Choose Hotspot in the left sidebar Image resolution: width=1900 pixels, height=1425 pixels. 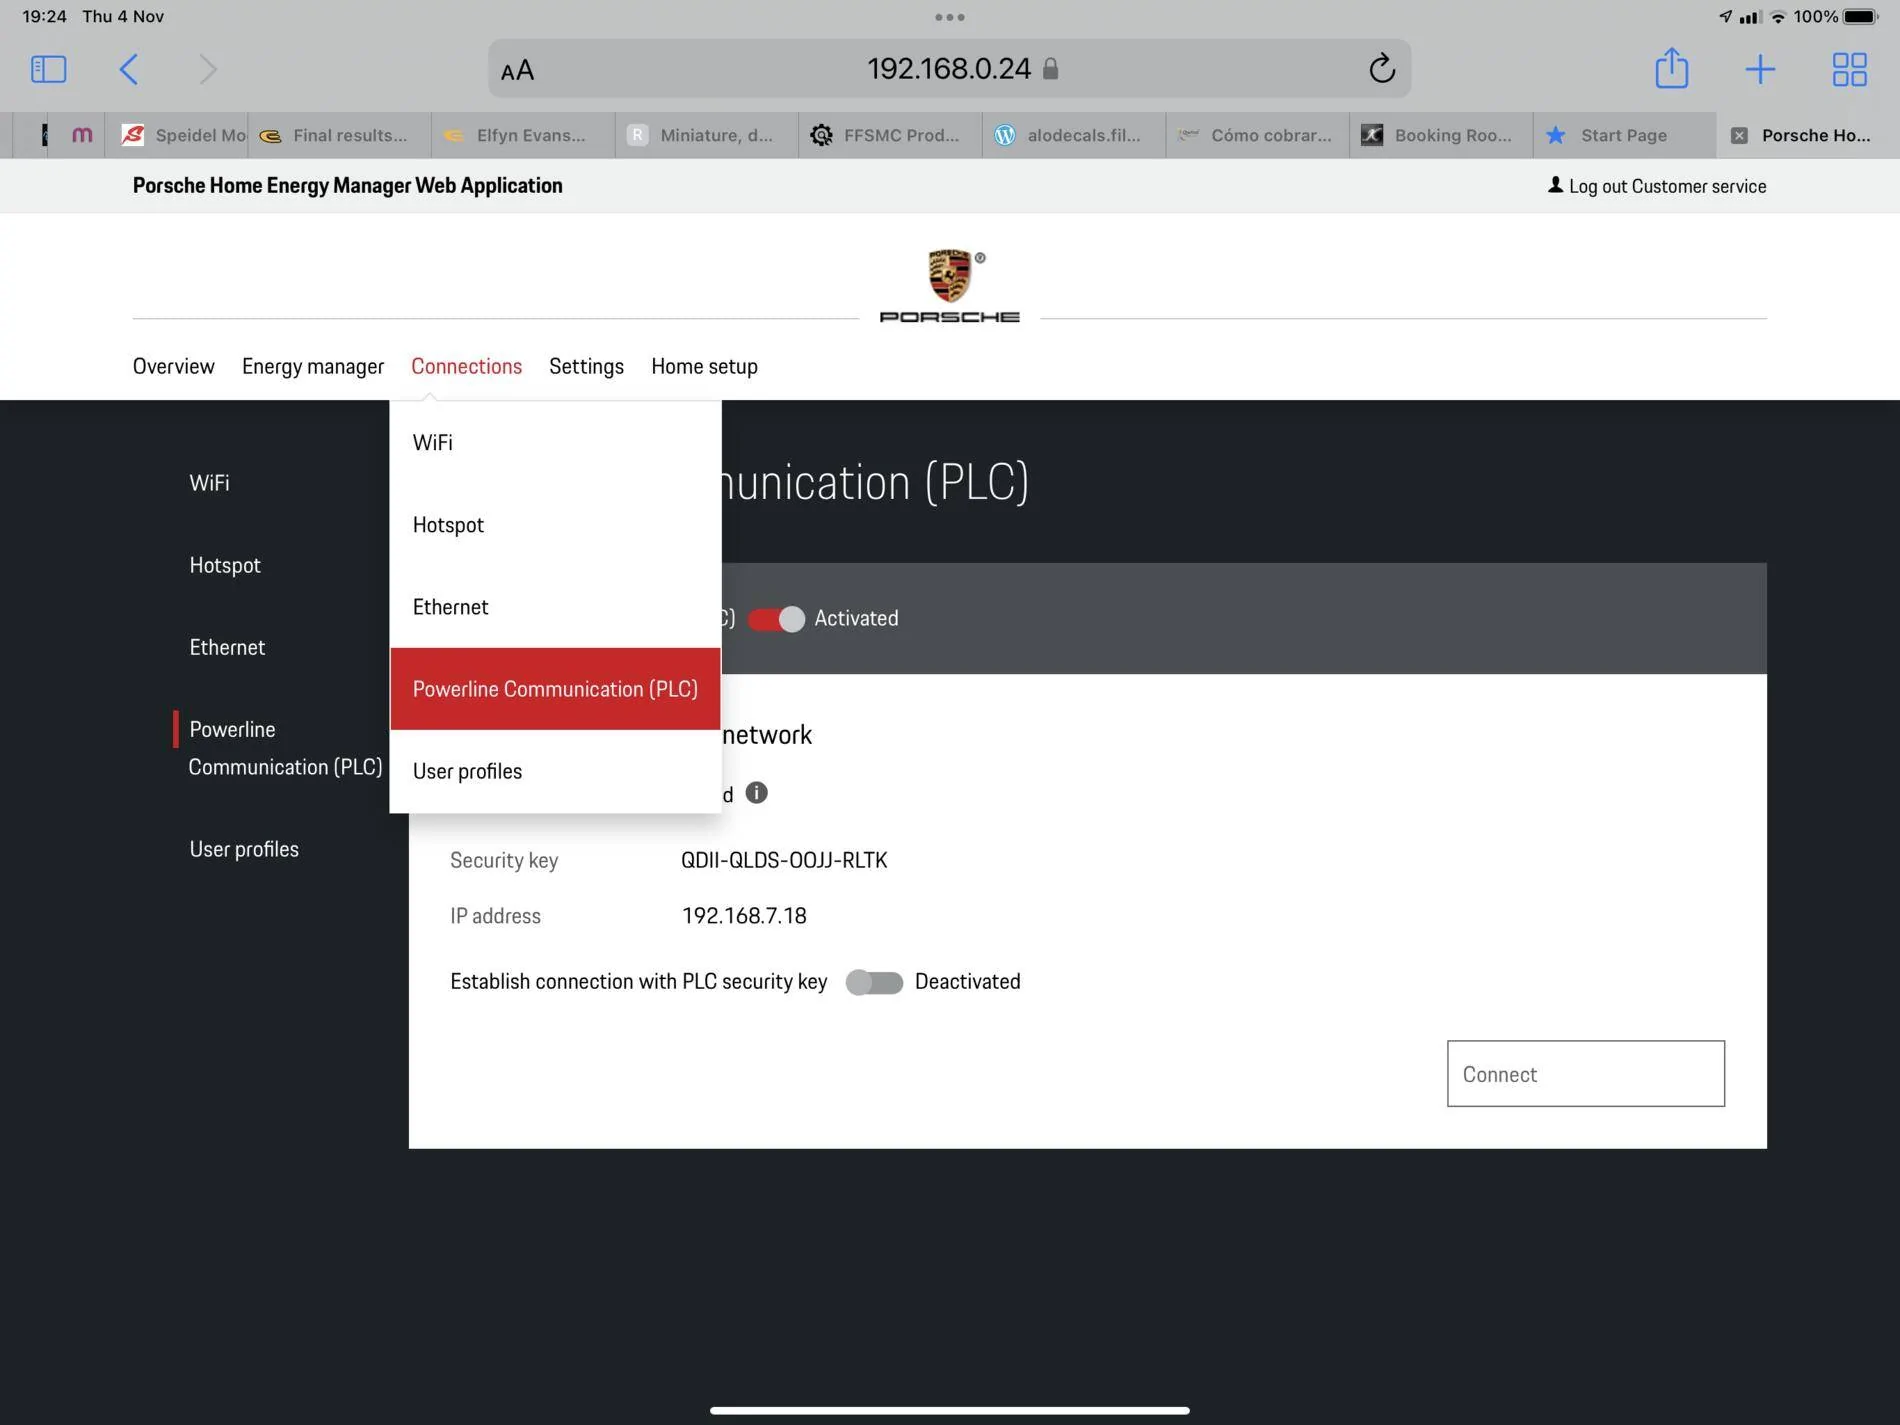click(x=225, y=564)
